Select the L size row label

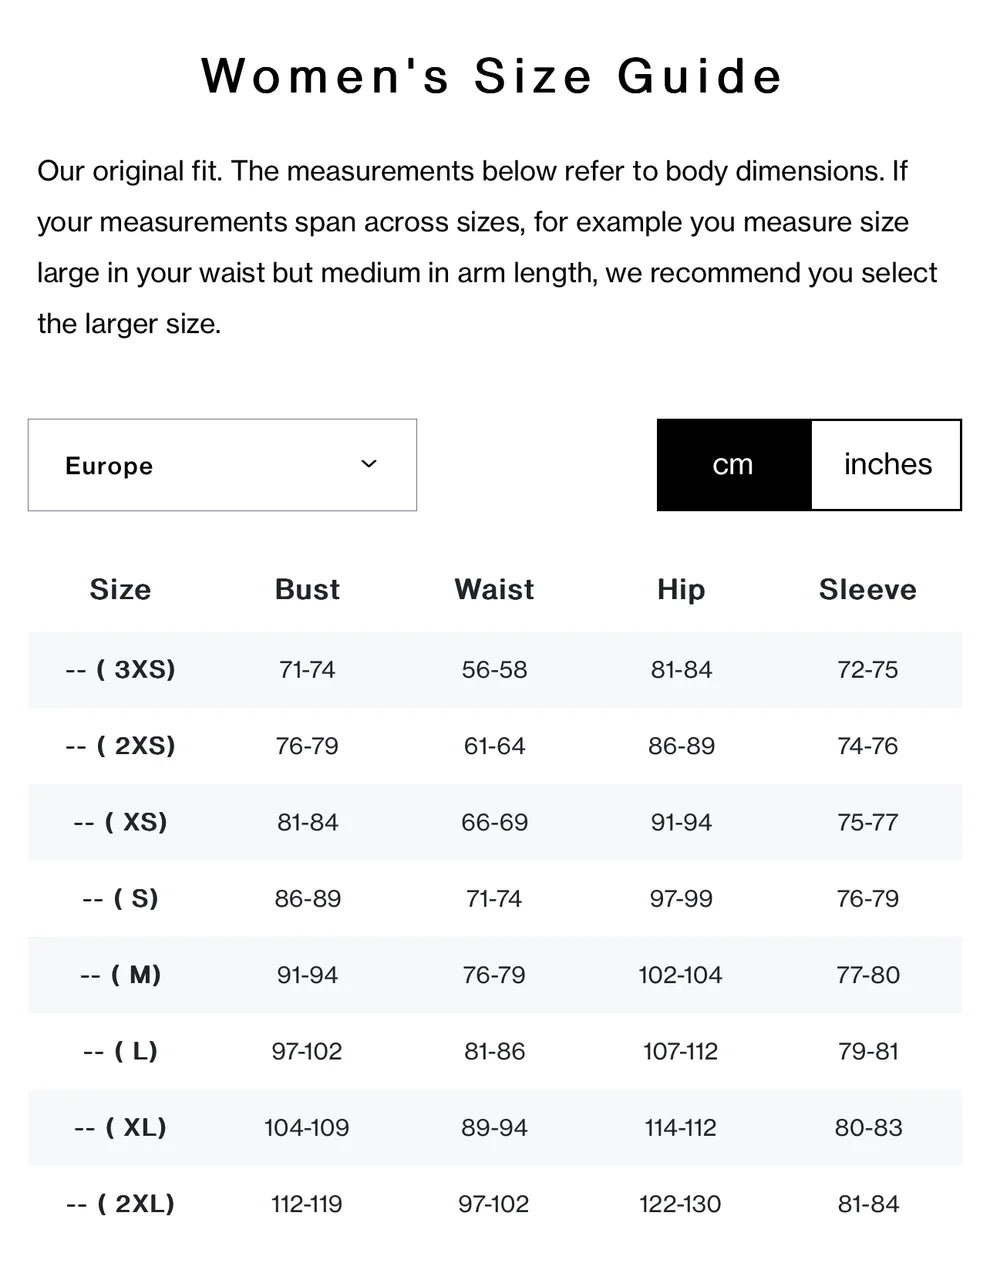tap(120, 1051)
